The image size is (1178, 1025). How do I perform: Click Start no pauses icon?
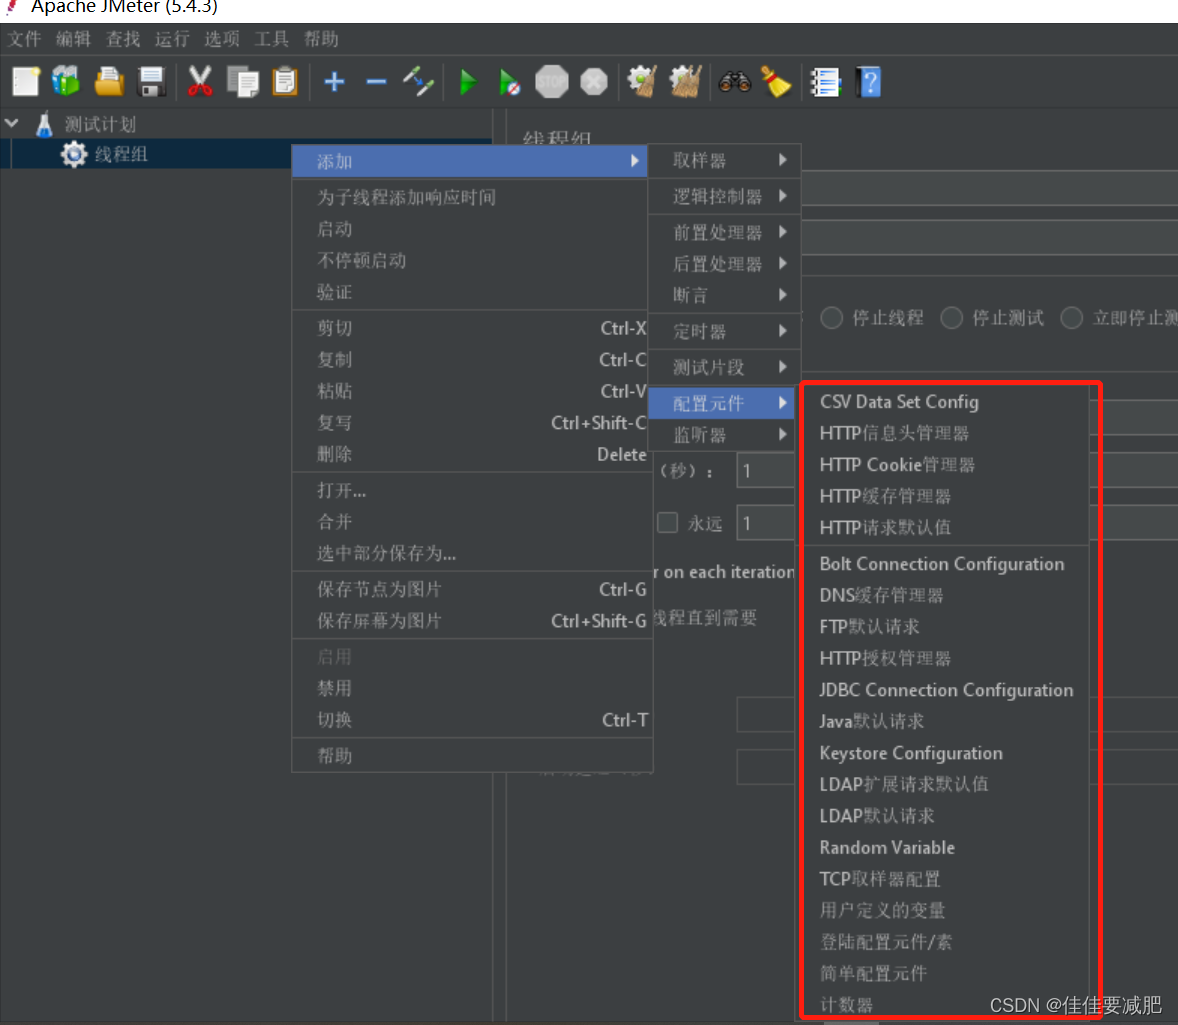tap(509, 82)
